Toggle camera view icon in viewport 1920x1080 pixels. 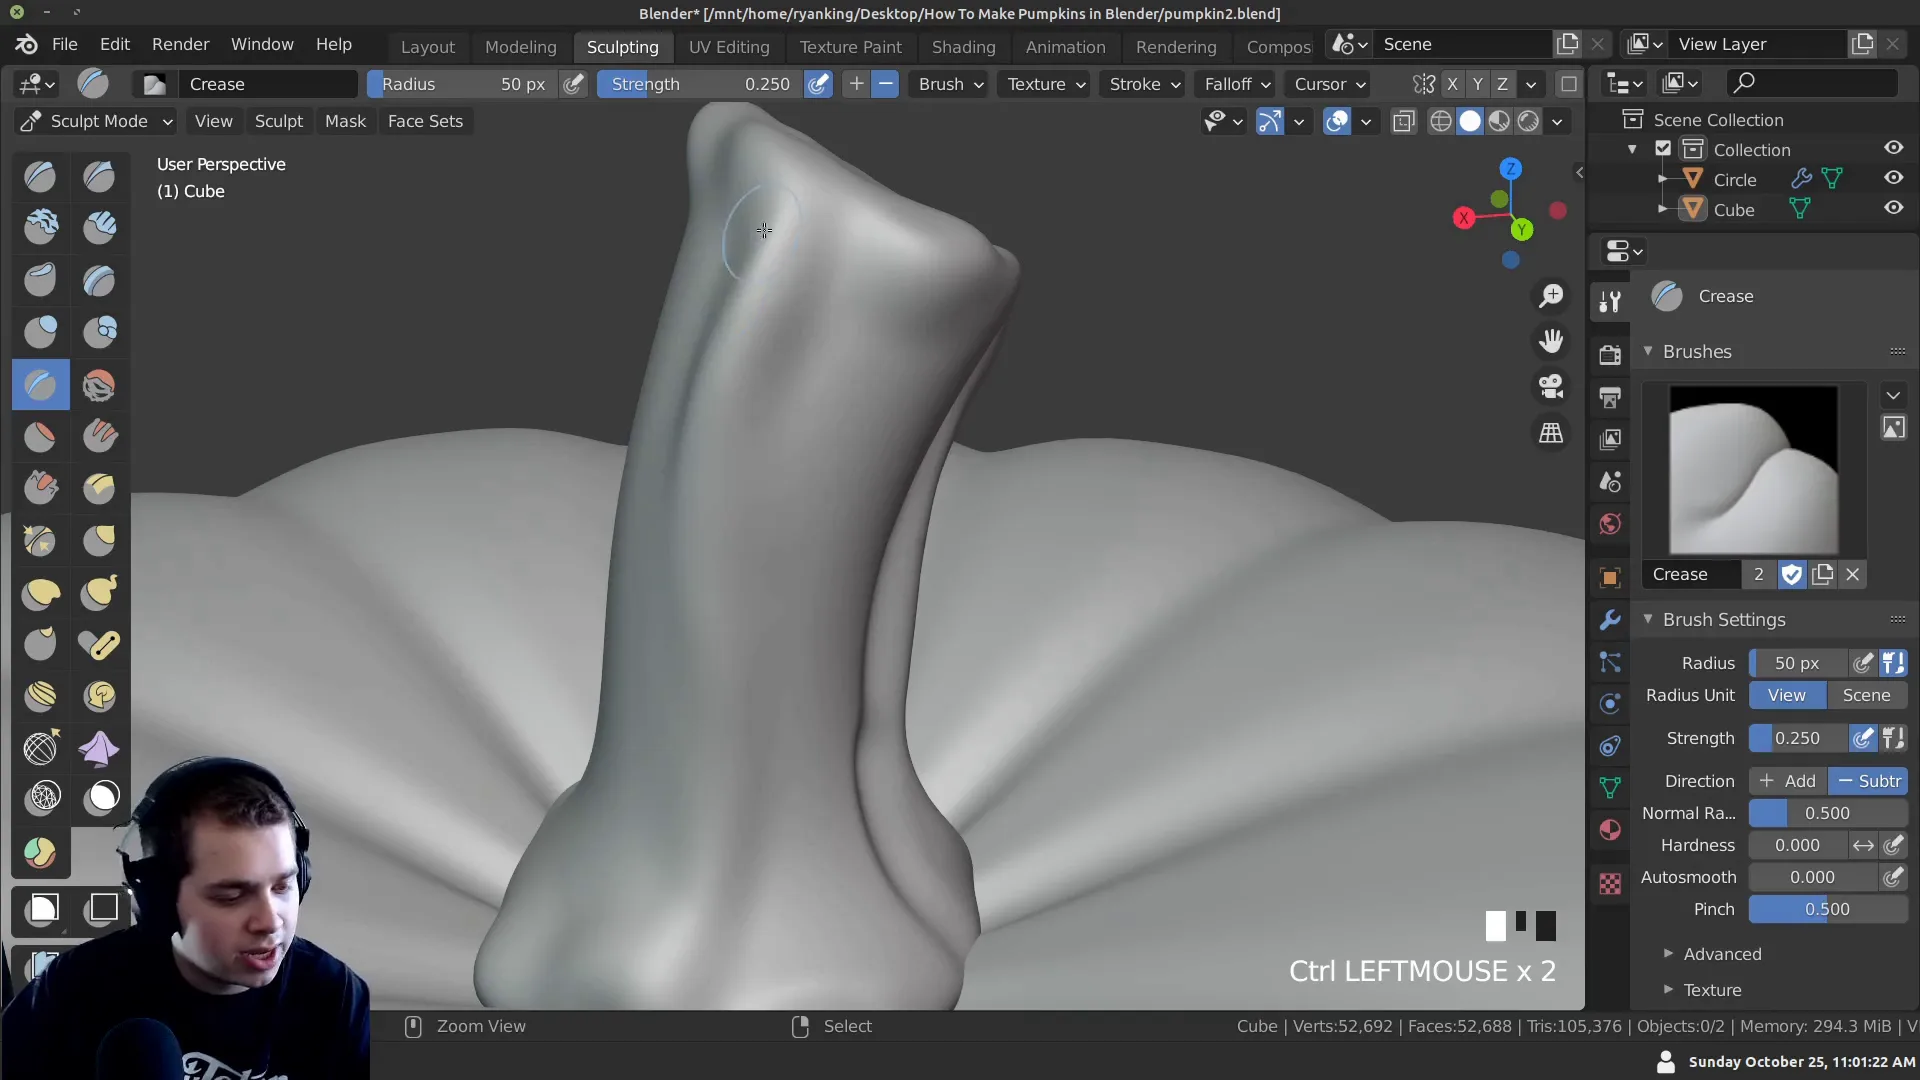[1551, 387]
